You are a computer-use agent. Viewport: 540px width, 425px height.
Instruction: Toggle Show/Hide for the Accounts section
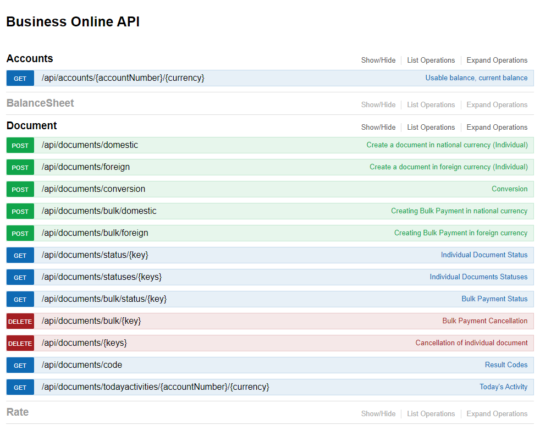378,60
